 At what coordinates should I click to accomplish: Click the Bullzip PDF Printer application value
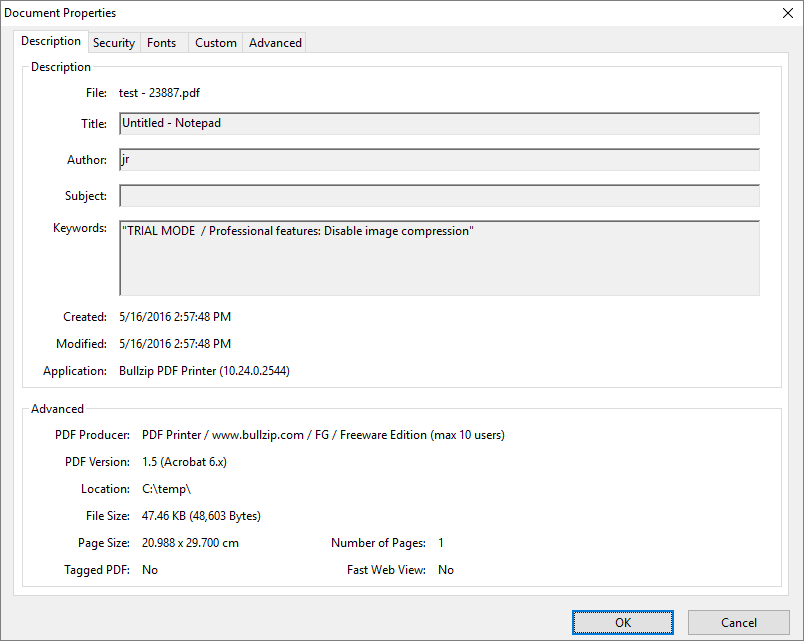click(205, 371)
